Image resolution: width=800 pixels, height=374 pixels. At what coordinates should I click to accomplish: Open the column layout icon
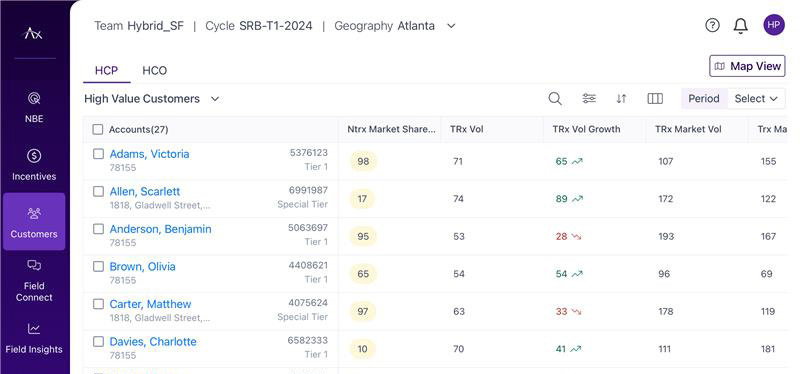point(655,98)
